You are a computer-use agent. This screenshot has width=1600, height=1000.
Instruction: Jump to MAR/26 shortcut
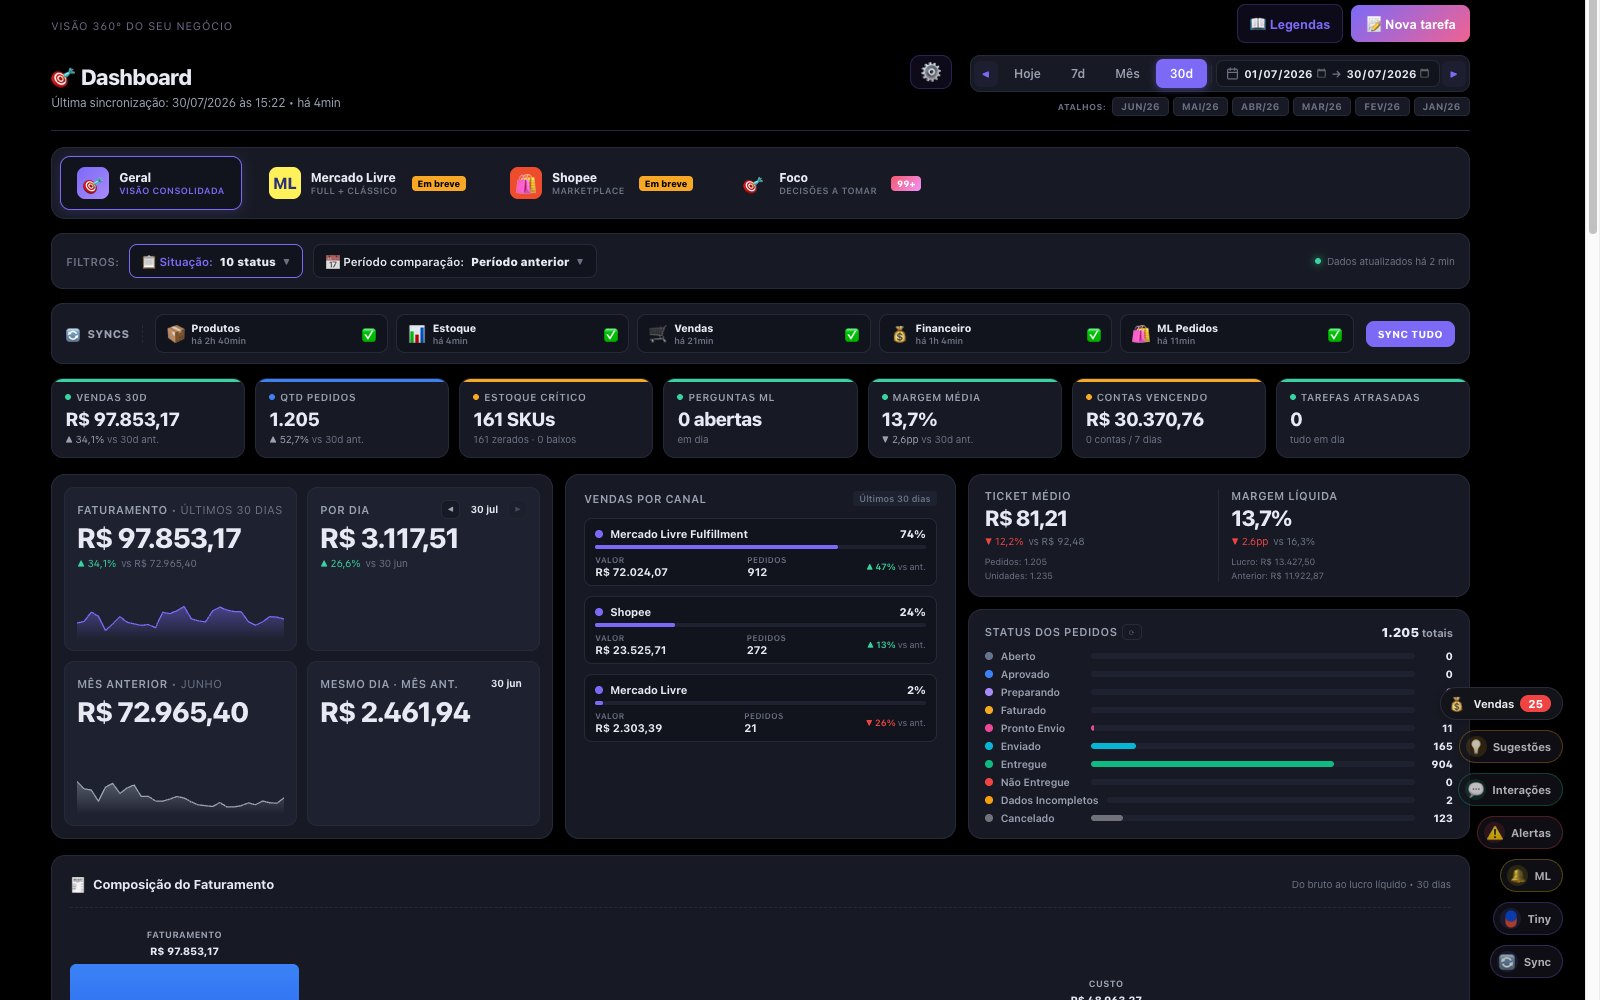coord(1321,107)
